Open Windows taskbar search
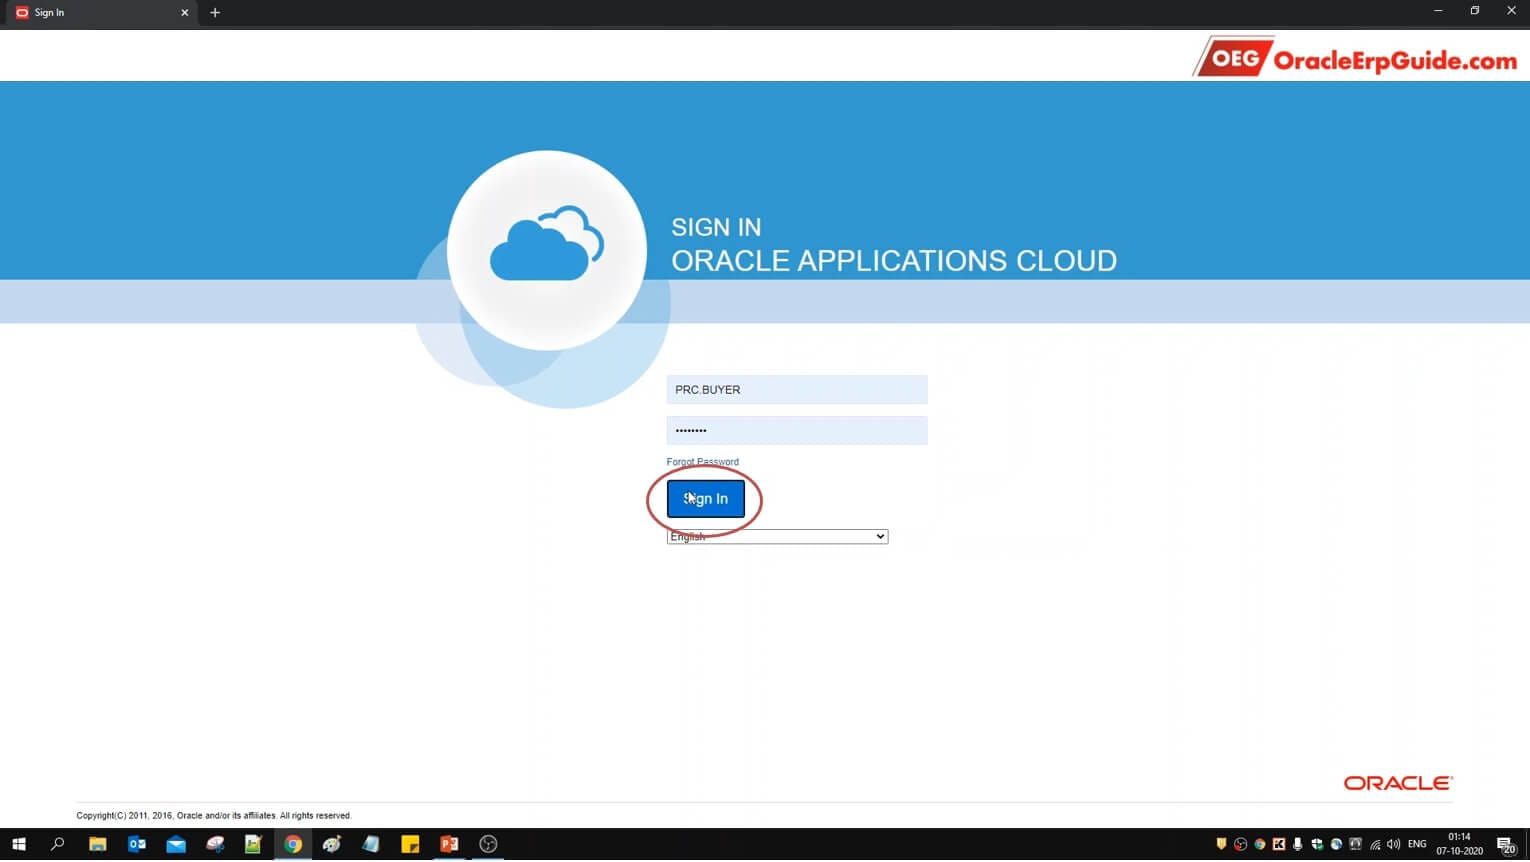Viewport: 1530px width, 862px height. click(x=57, y=845)
